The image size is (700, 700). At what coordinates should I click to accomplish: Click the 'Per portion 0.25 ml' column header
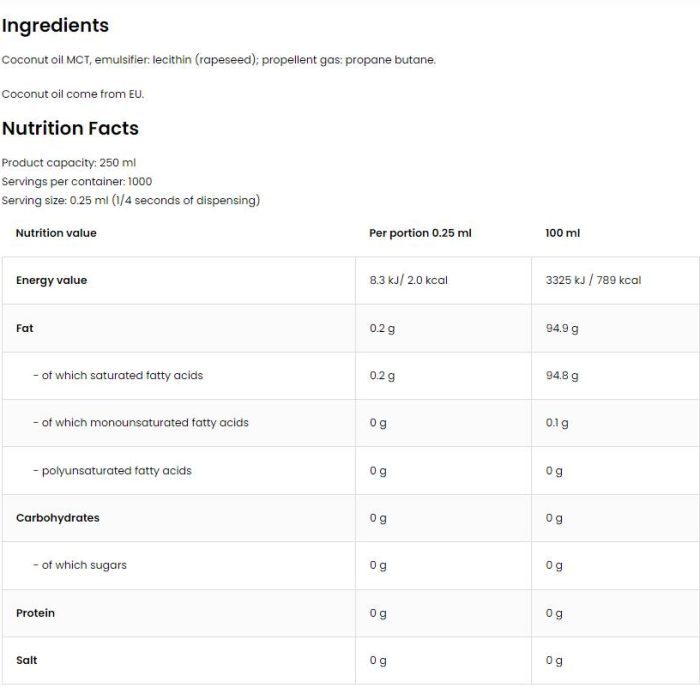coord(420,233)
